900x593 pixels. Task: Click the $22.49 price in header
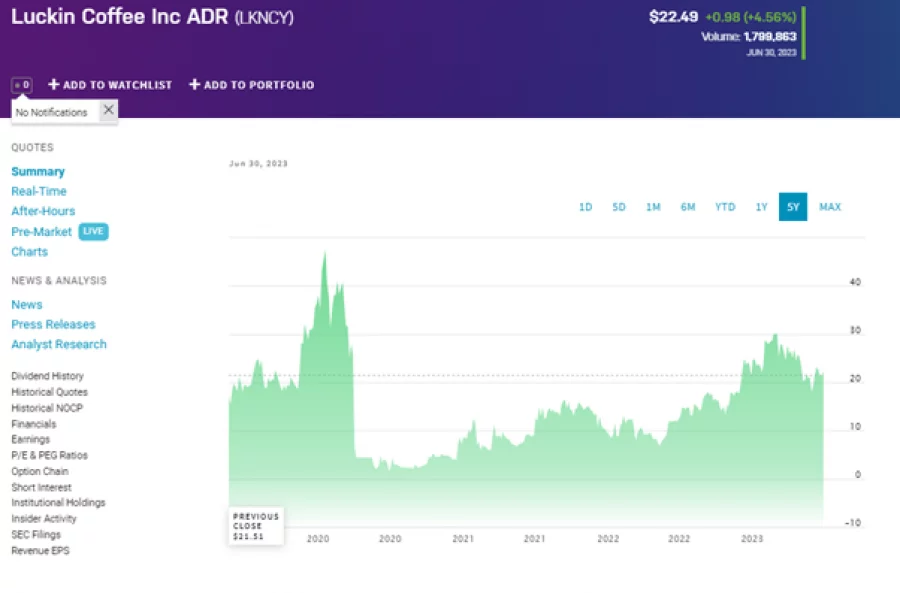[673, 17]
